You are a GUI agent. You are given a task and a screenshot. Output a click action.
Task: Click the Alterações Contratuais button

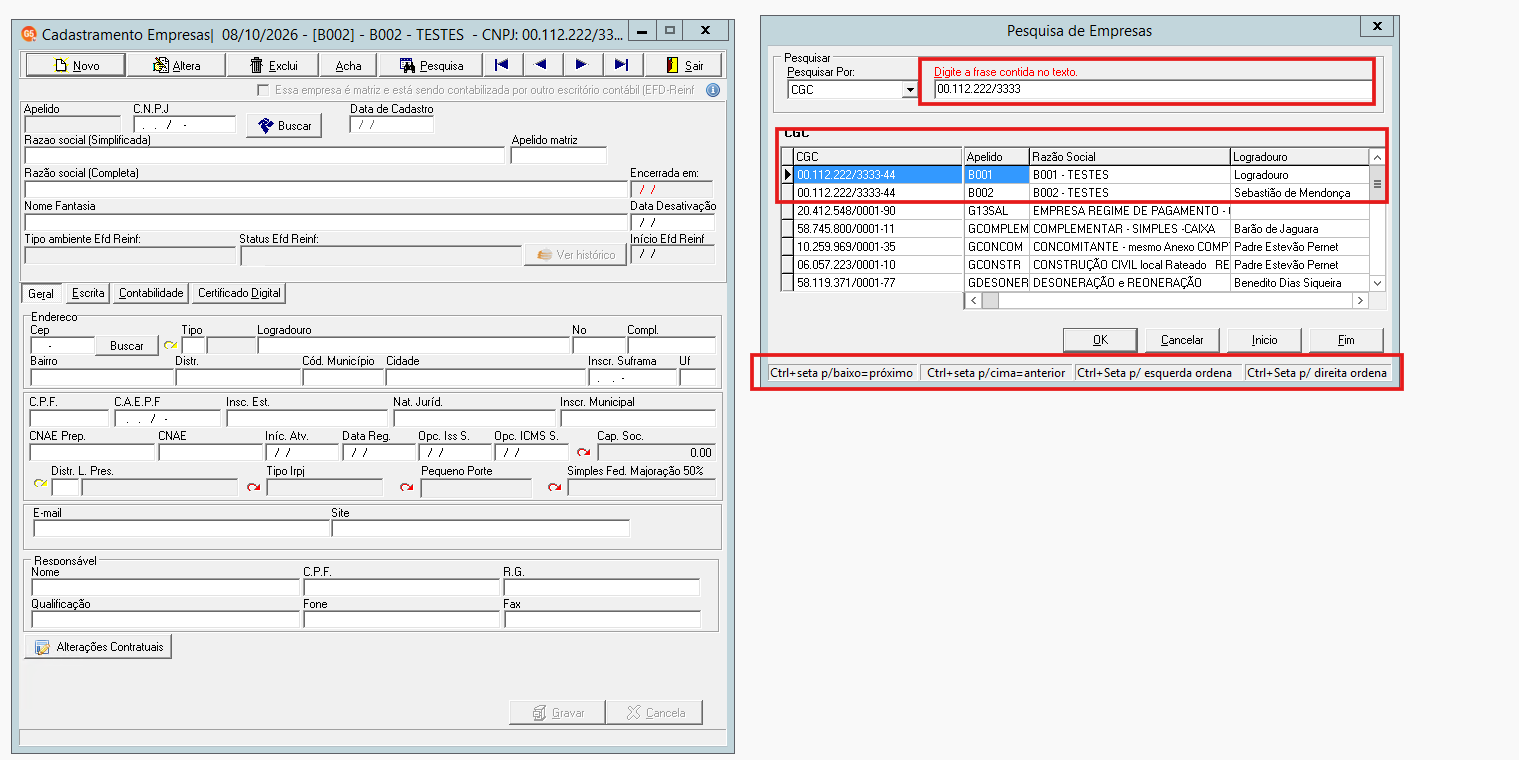coord(98,647)
